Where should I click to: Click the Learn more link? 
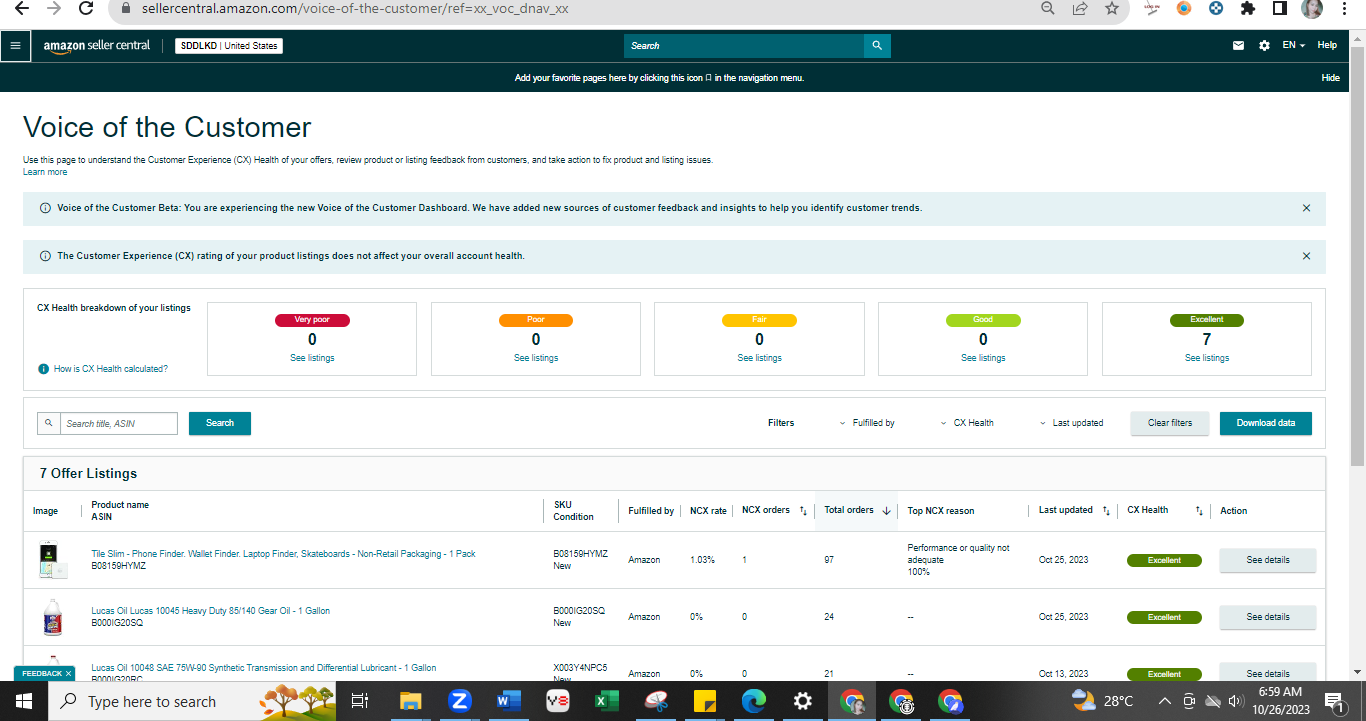pyautogui.click(x=45, y=172)
